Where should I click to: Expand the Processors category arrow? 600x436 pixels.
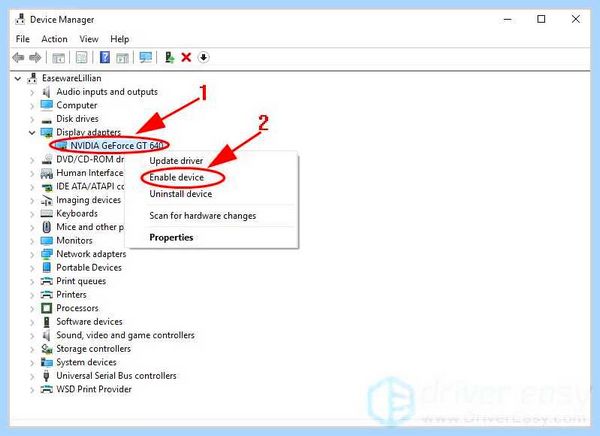pyautogui.click(x=32, y=309)
